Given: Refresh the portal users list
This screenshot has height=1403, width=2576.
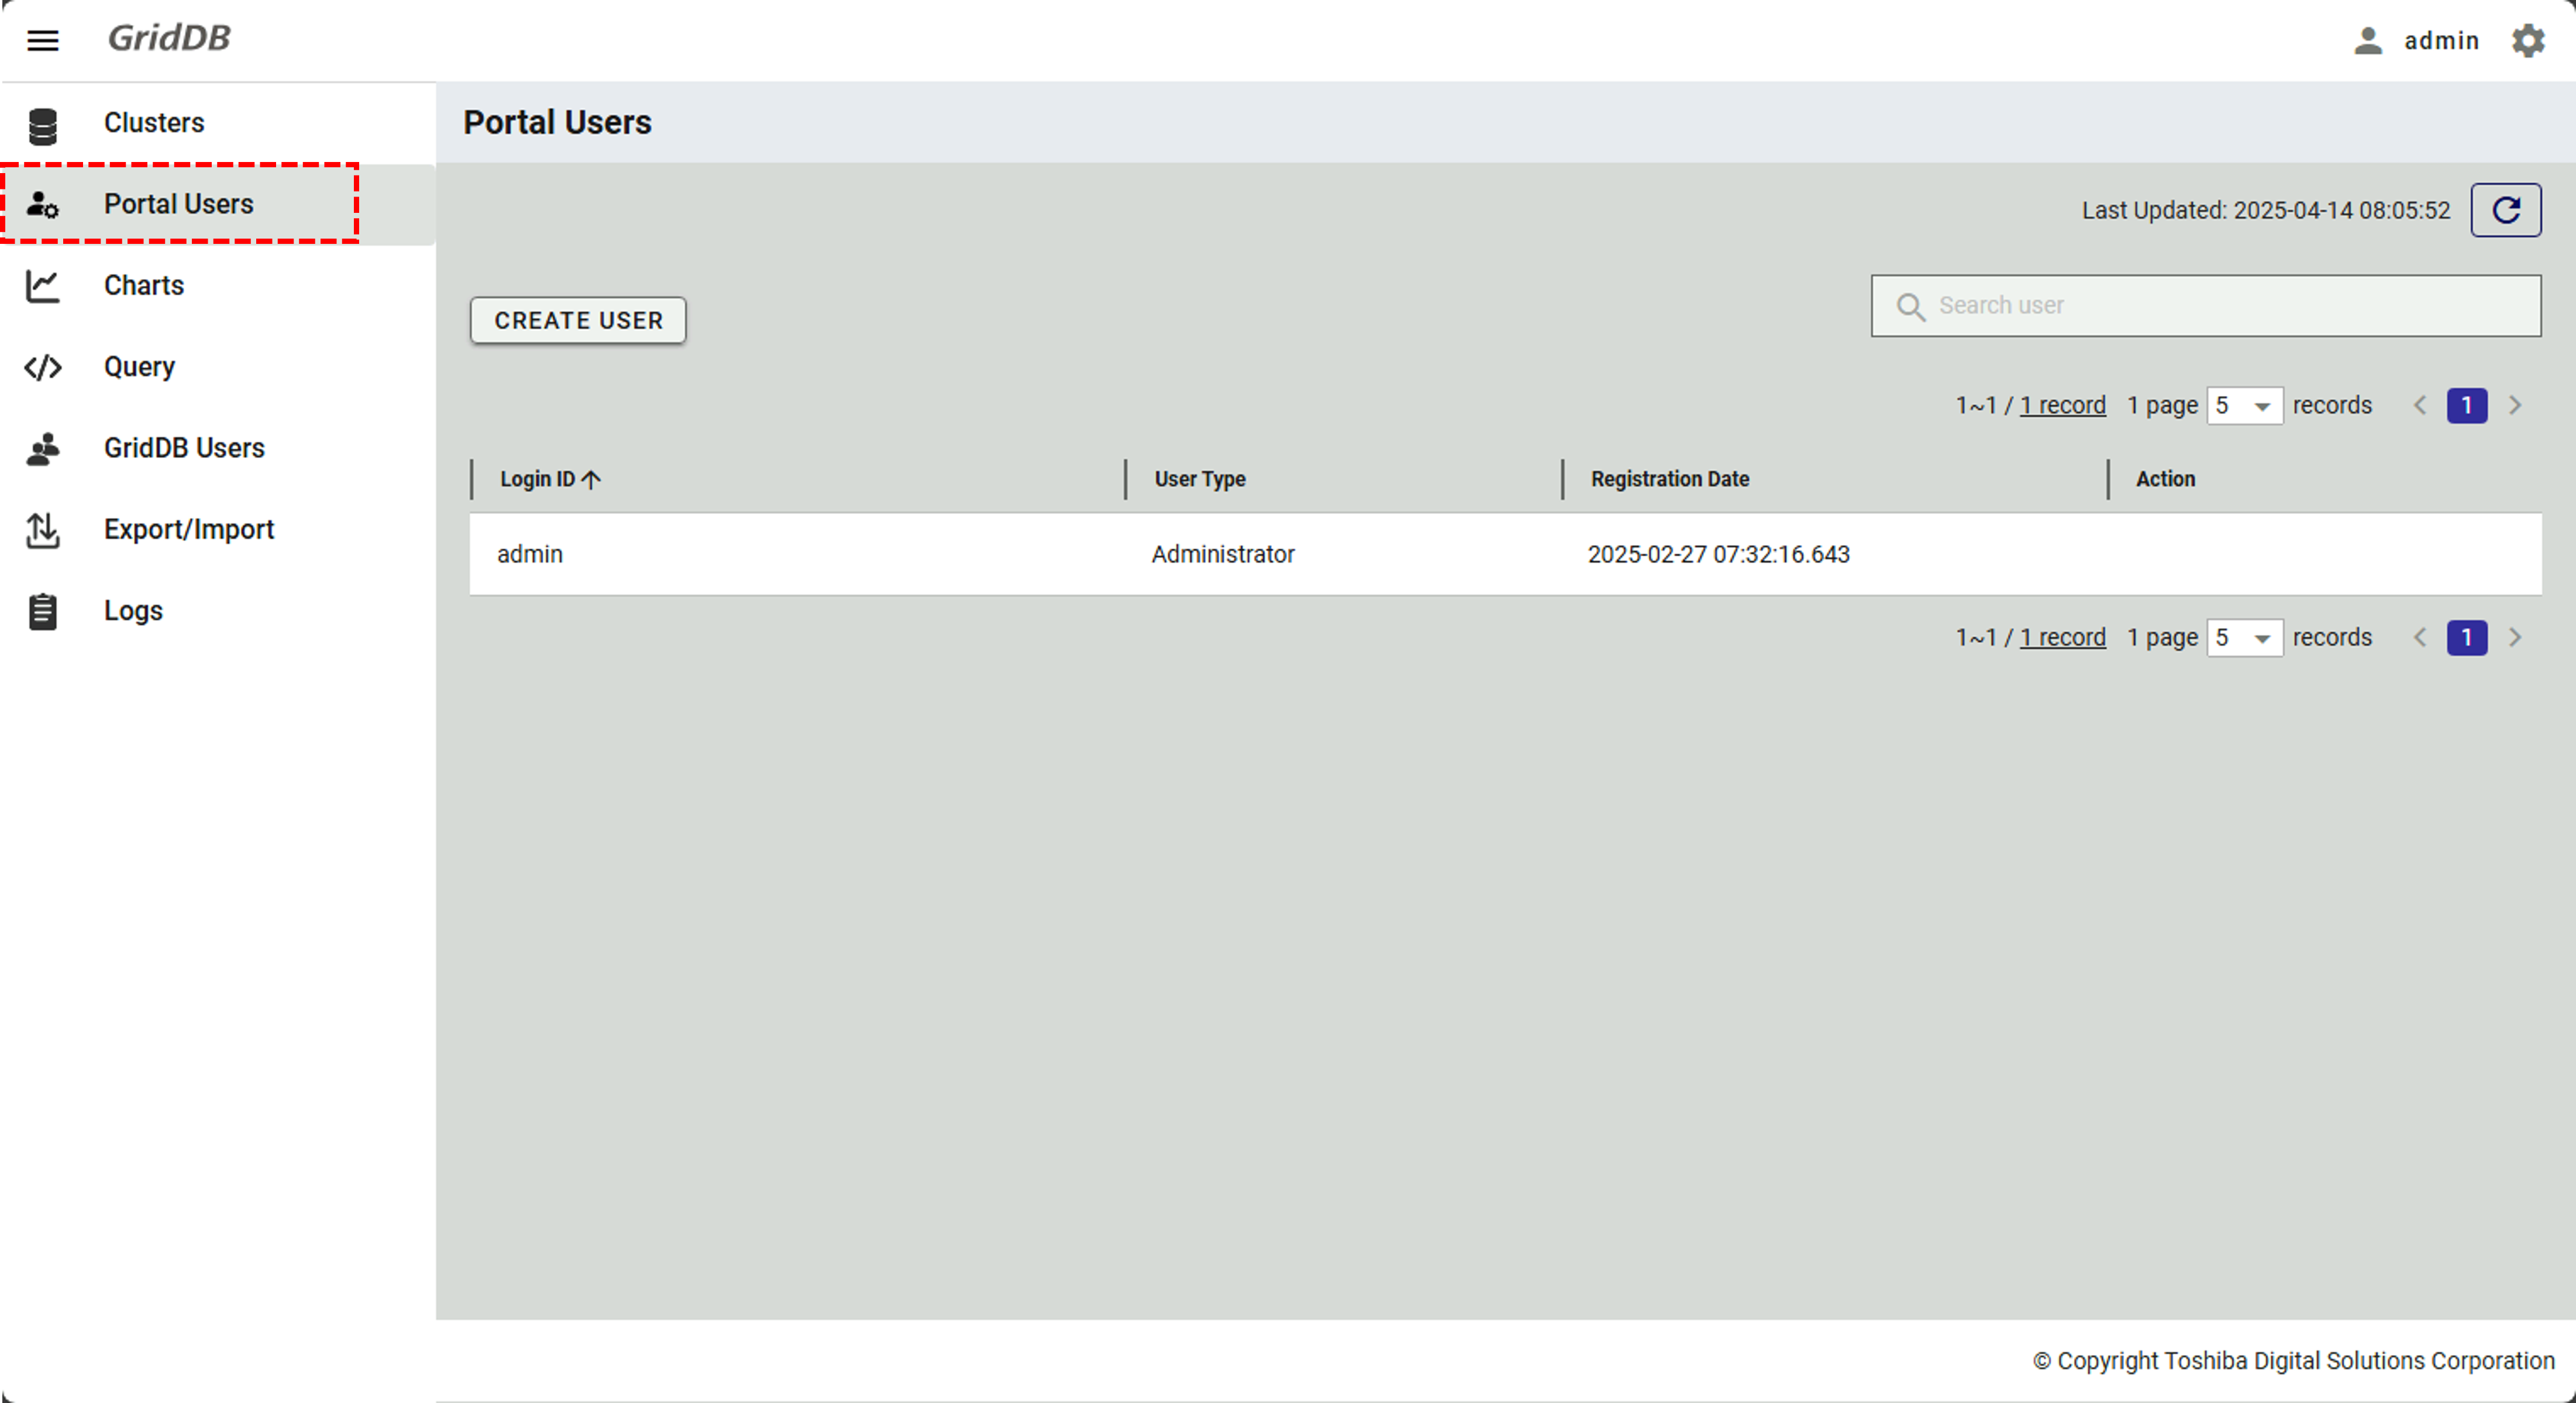Looking at the screenshot, I should [2505, 210].
